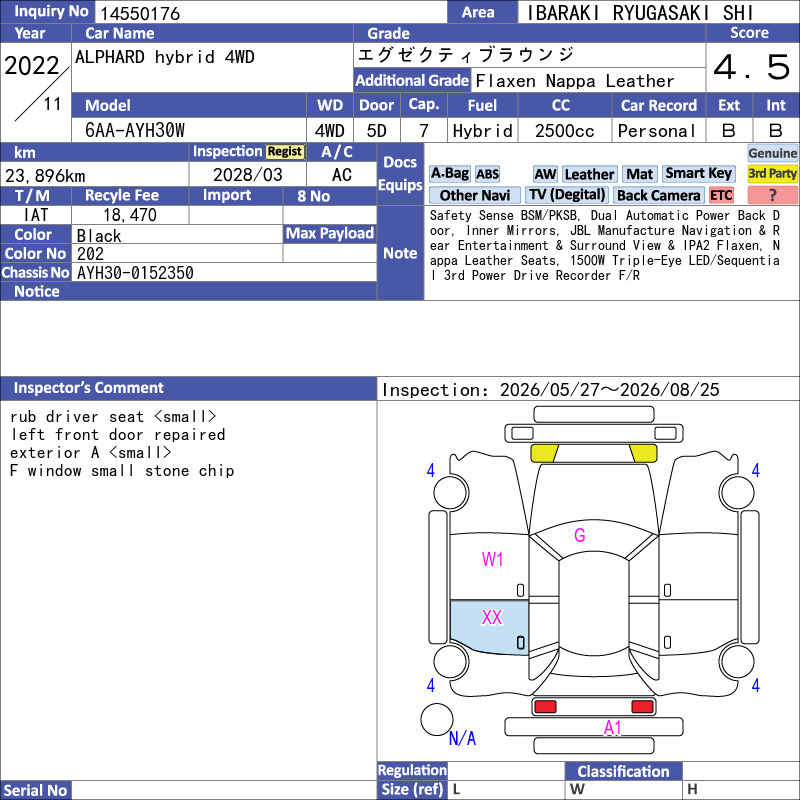Click the comment 'left front door repaired'

(x=118, y=435)
